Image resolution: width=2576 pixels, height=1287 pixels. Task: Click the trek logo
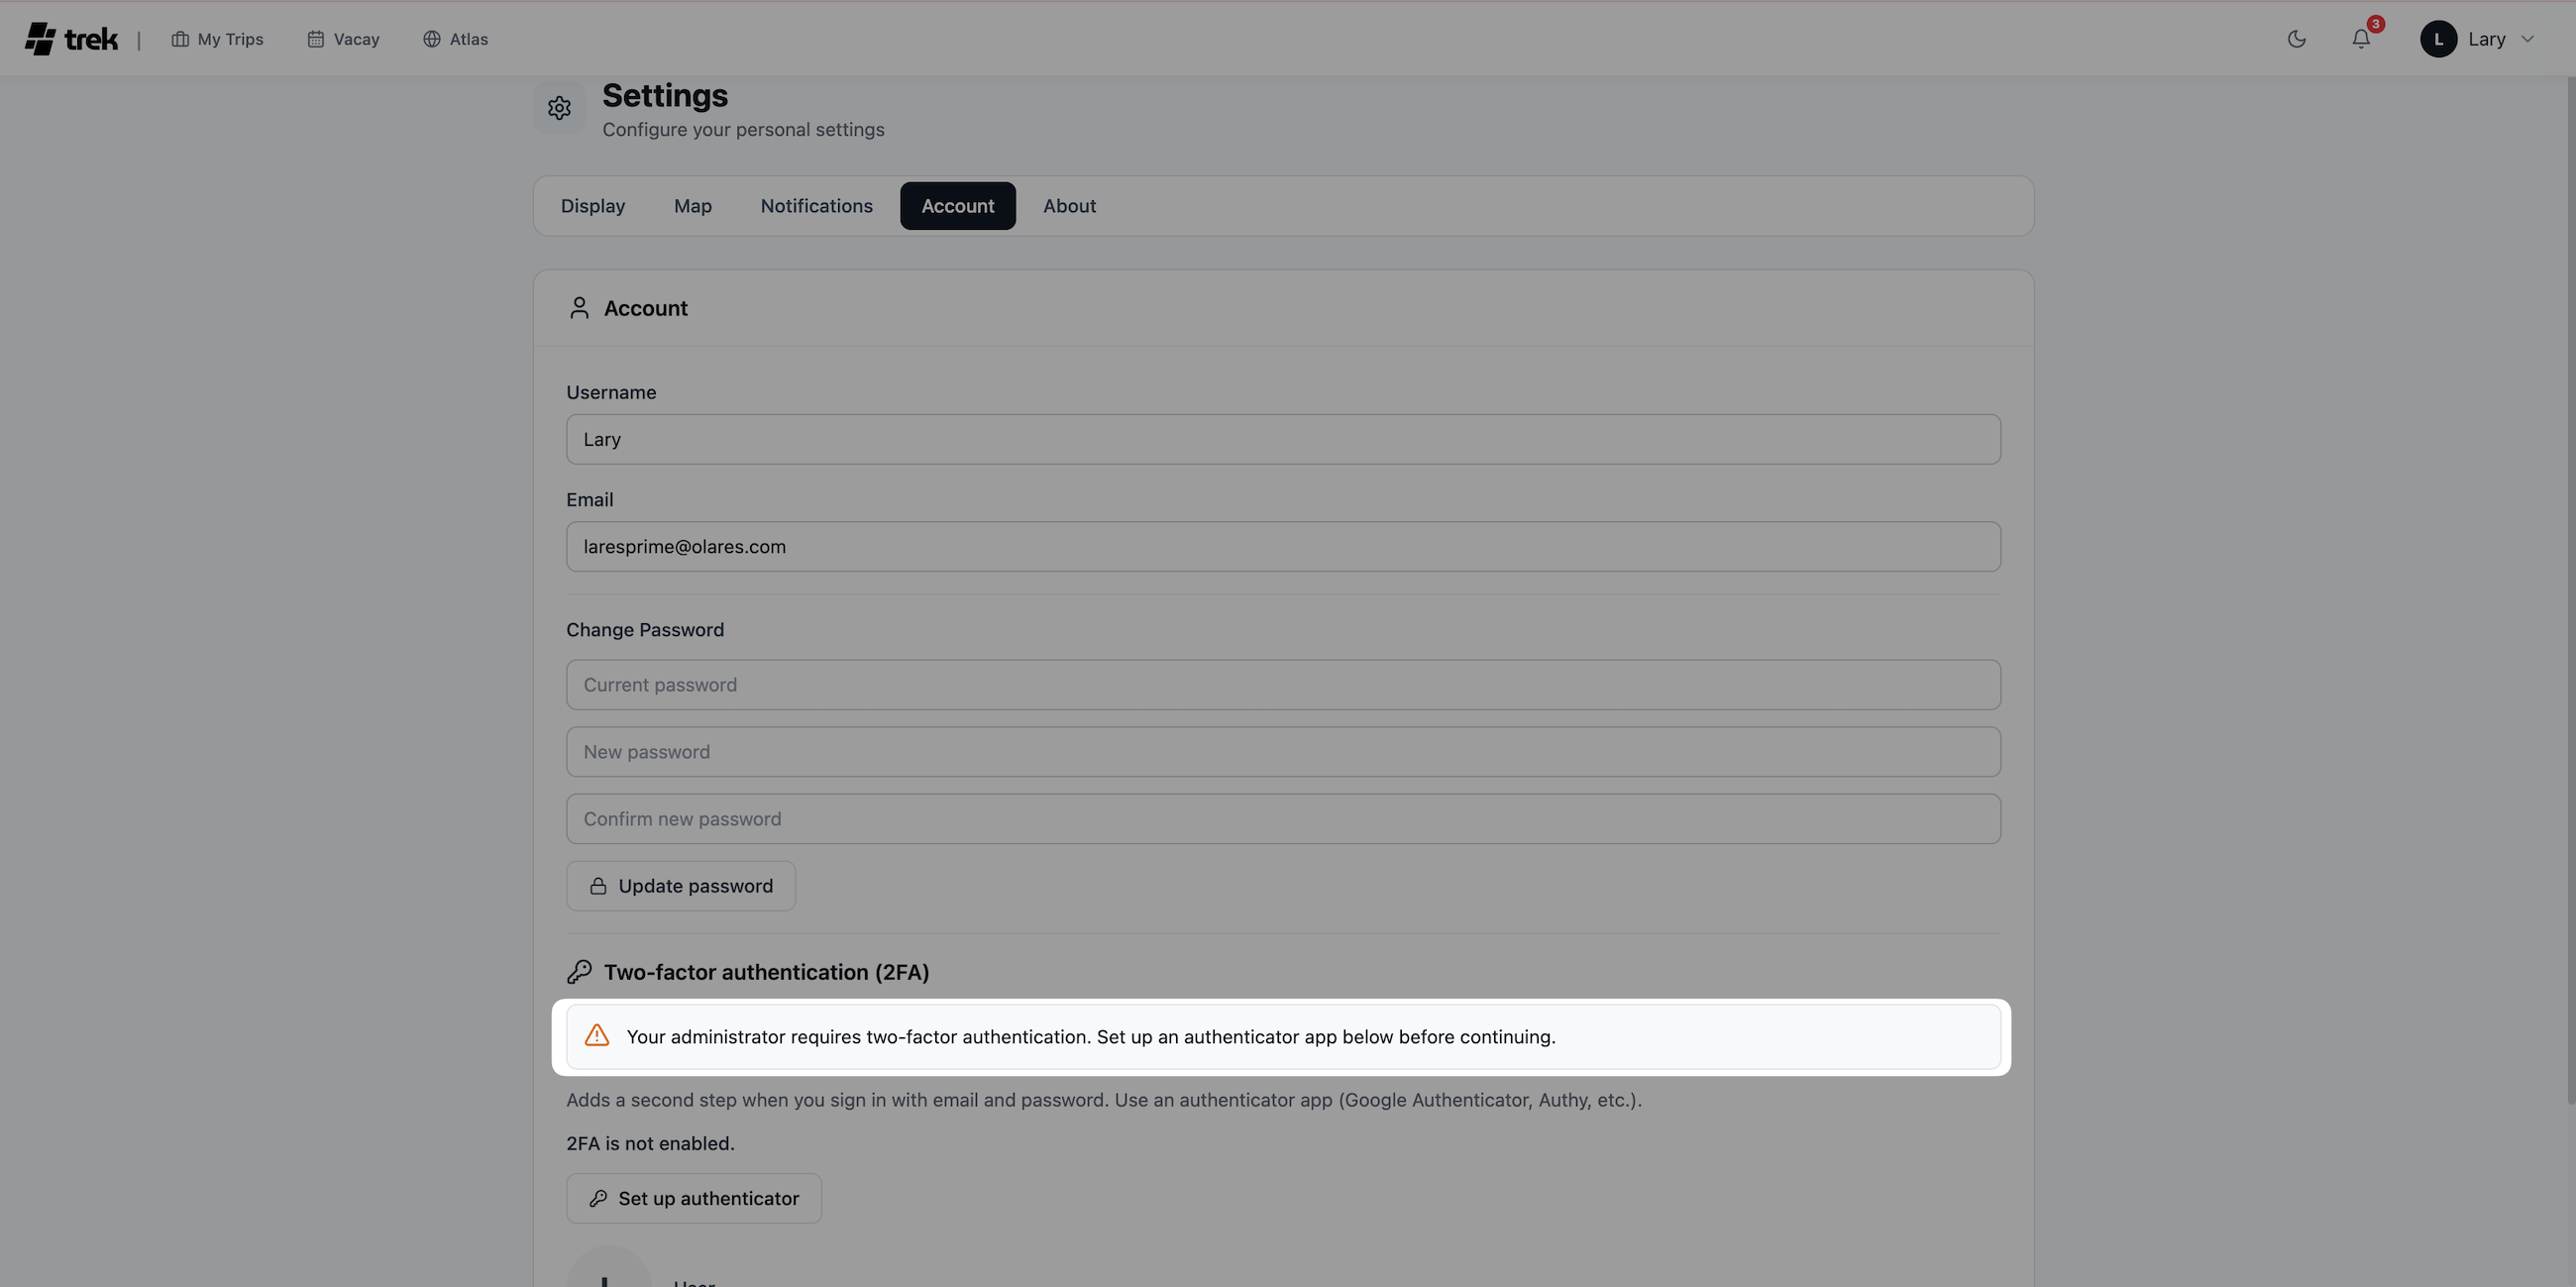70,38
